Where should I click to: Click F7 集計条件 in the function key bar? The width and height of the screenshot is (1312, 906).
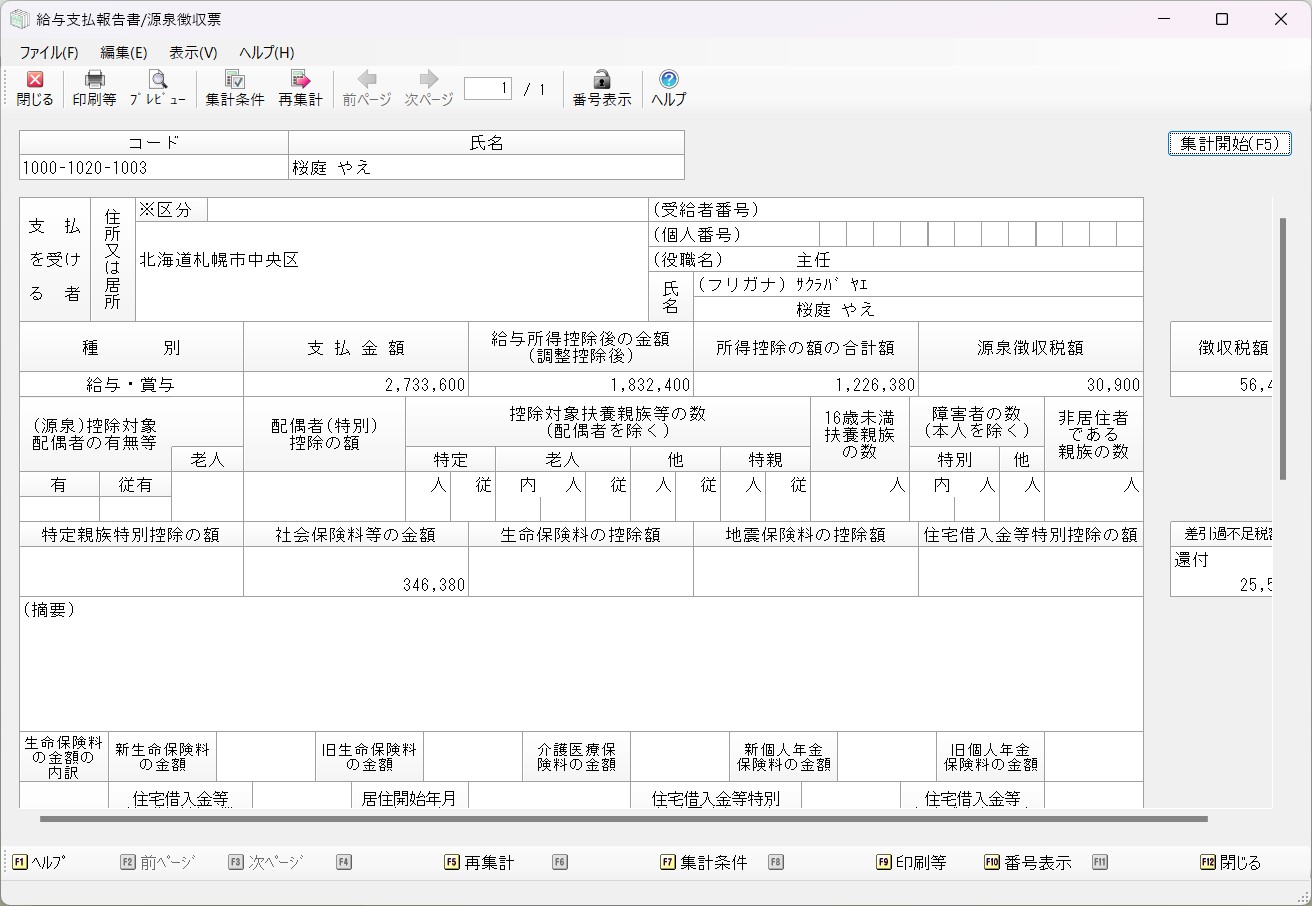coord(704,862)
